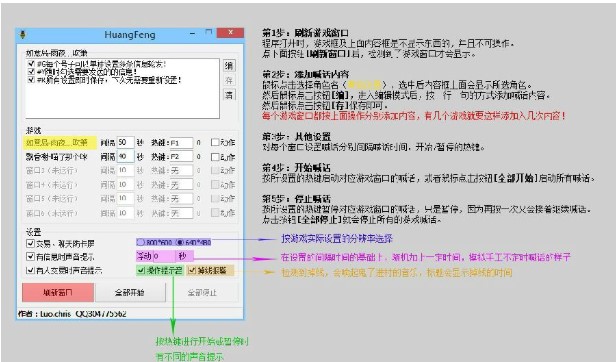Viewport: 616px width, 362px height.
Task: Minimize the HuangFeng window
Action: tap(192, 33)
